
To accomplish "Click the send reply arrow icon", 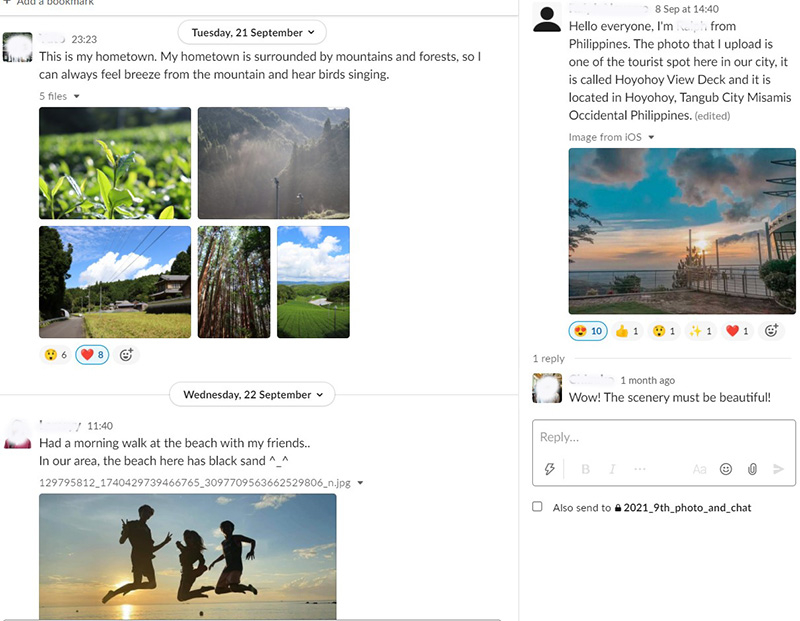I will pos(778,469).
